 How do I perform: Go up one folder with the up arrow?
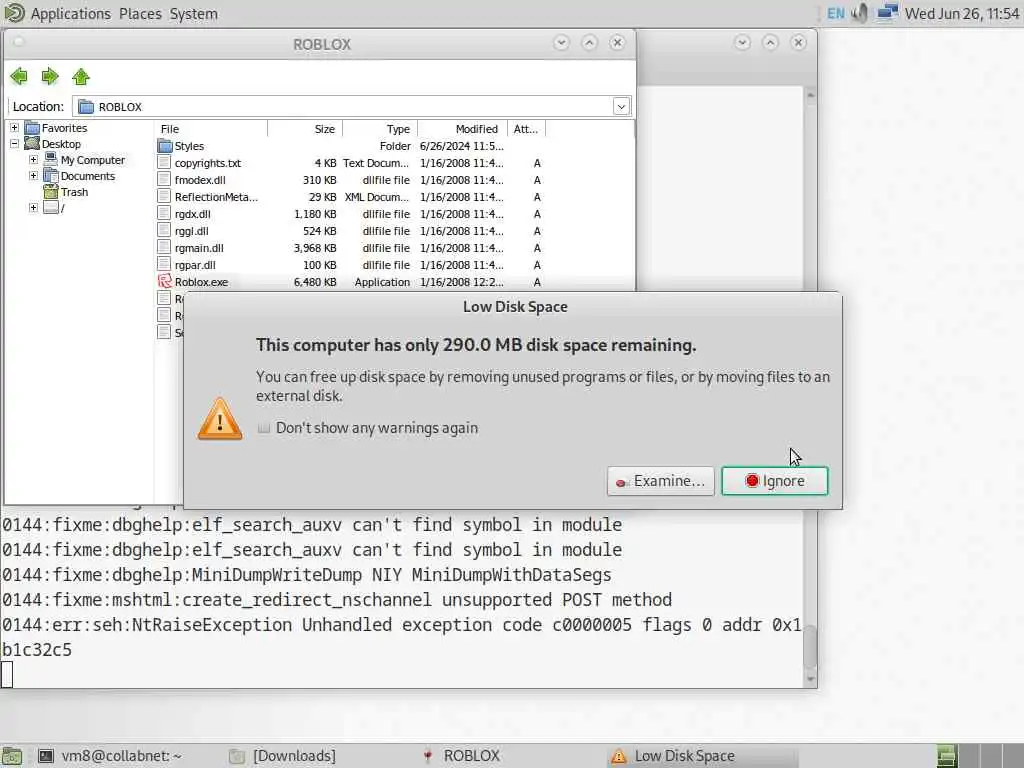click(81, 76)
